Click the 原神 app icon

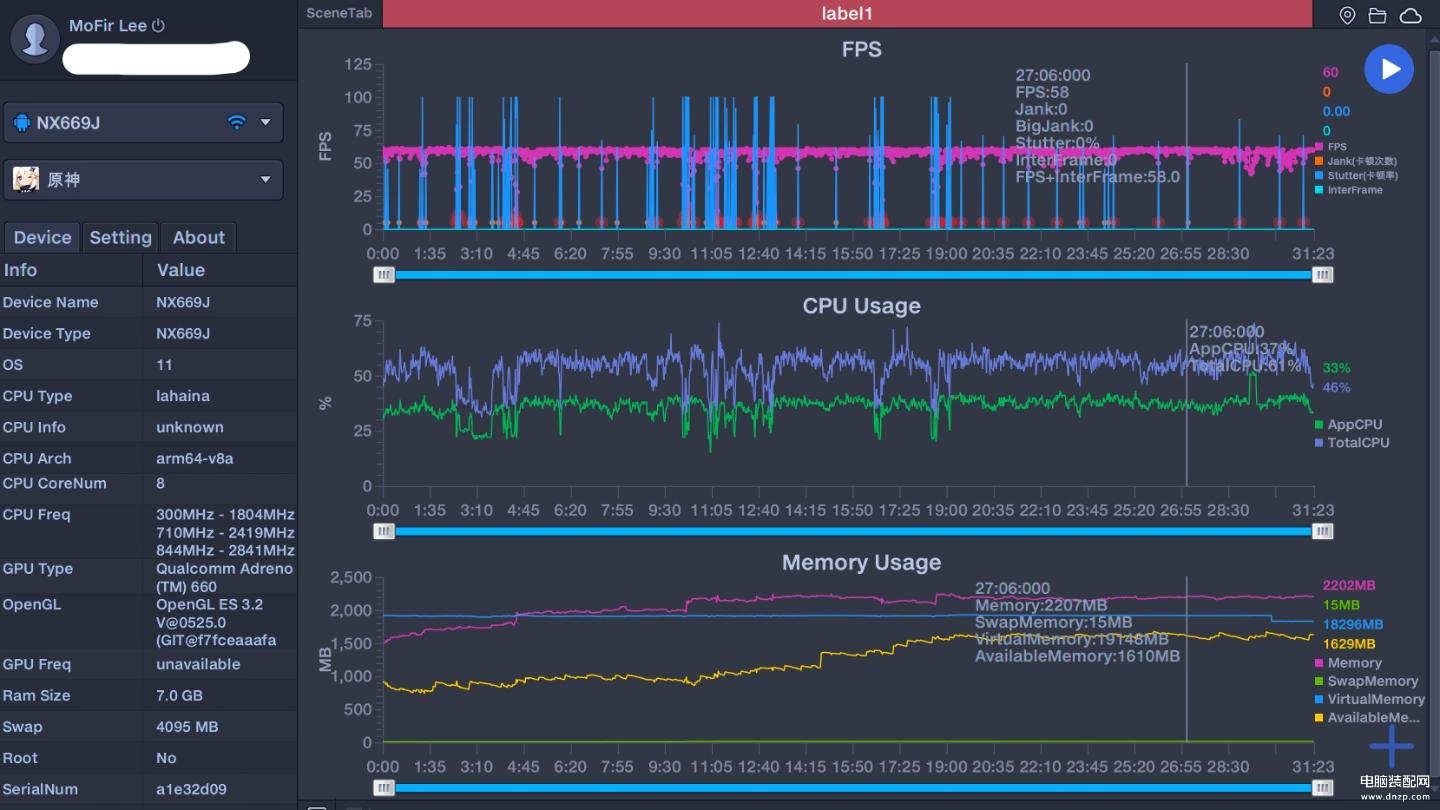(26, 179)
